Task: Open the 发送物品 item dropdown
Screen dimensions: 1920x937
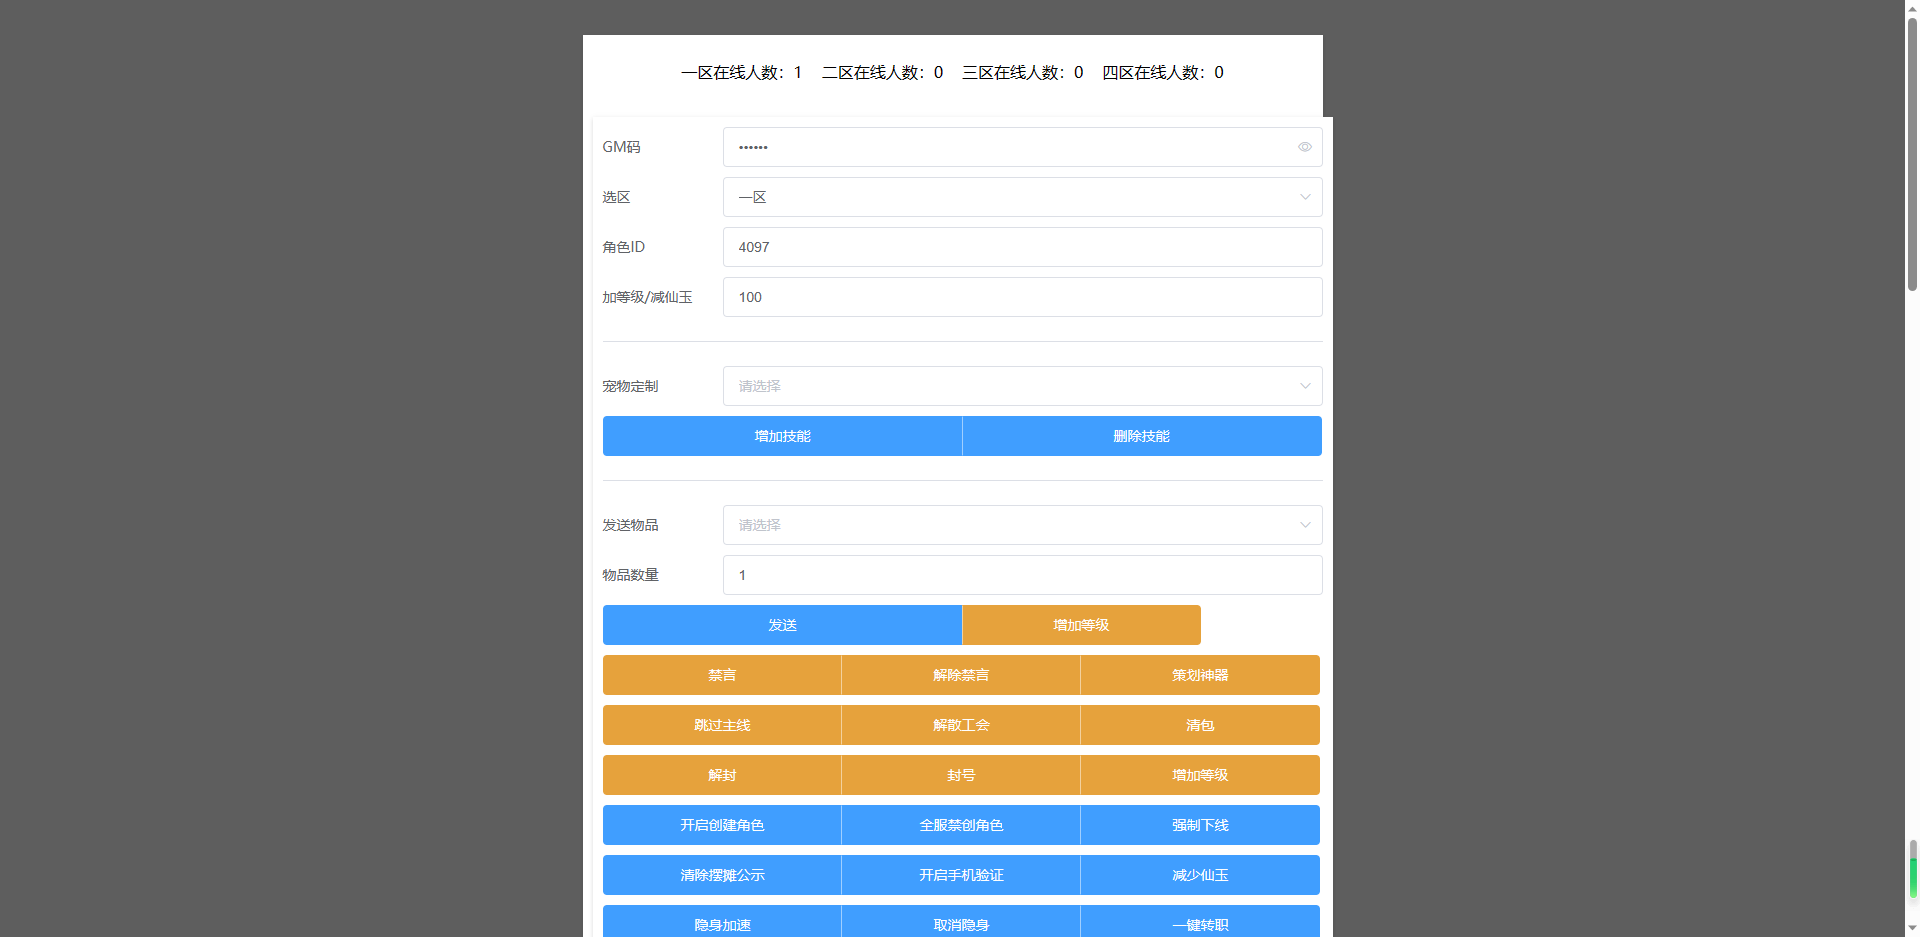Action: pyautogui.click(x=1022, y=525)
